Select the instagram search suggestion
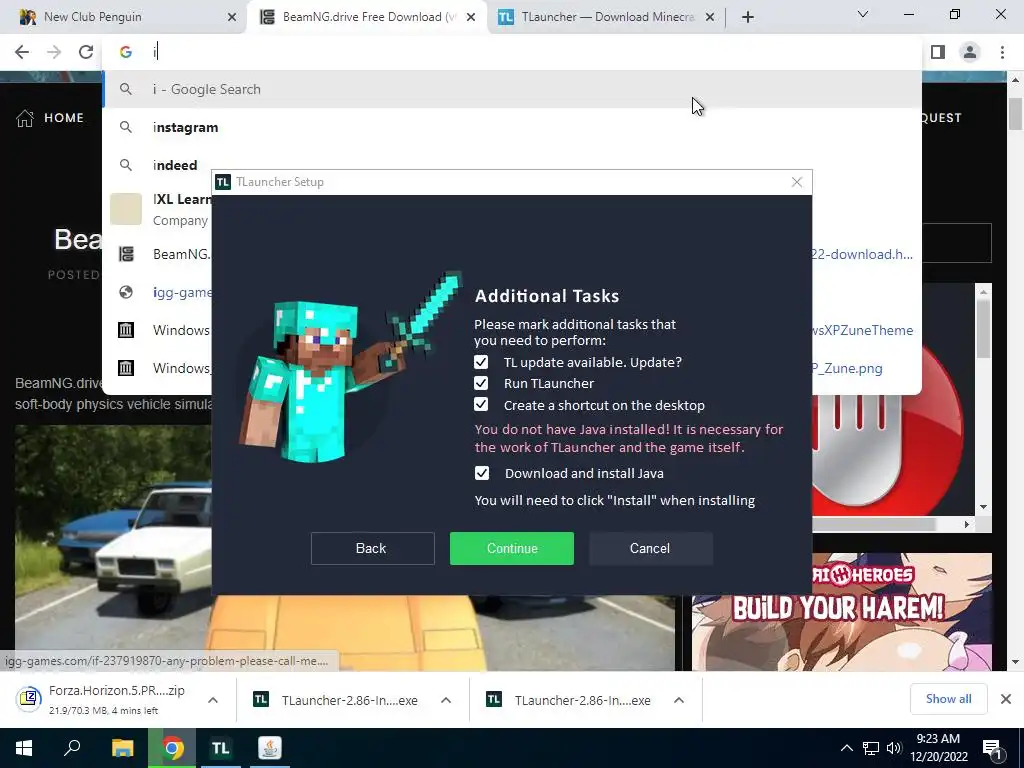The width and height of the screenshot is (1024, 768). tap(512, 127)
